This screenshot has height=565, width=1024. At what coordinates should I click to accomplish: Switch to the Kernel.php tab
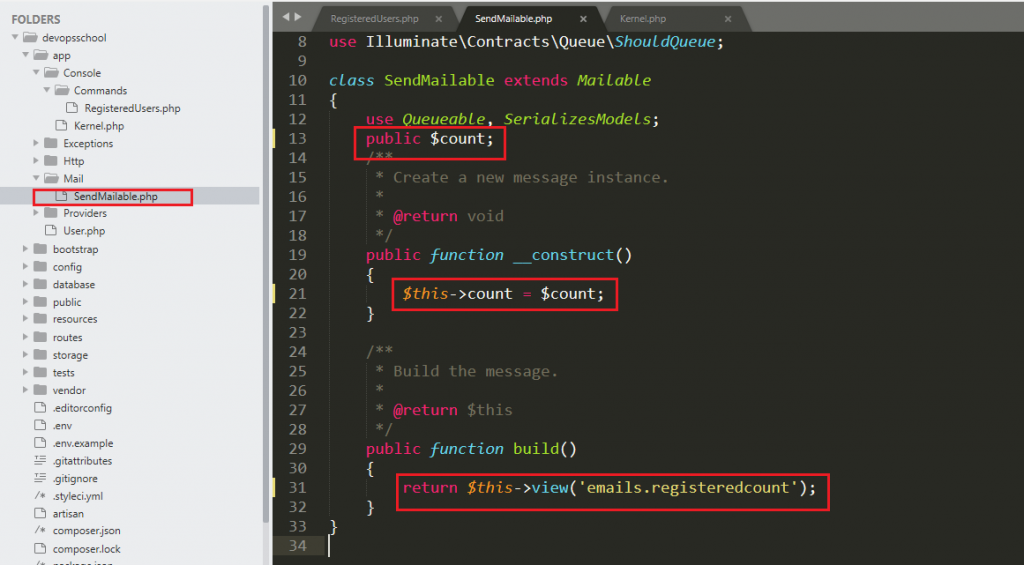coord(644,18)
